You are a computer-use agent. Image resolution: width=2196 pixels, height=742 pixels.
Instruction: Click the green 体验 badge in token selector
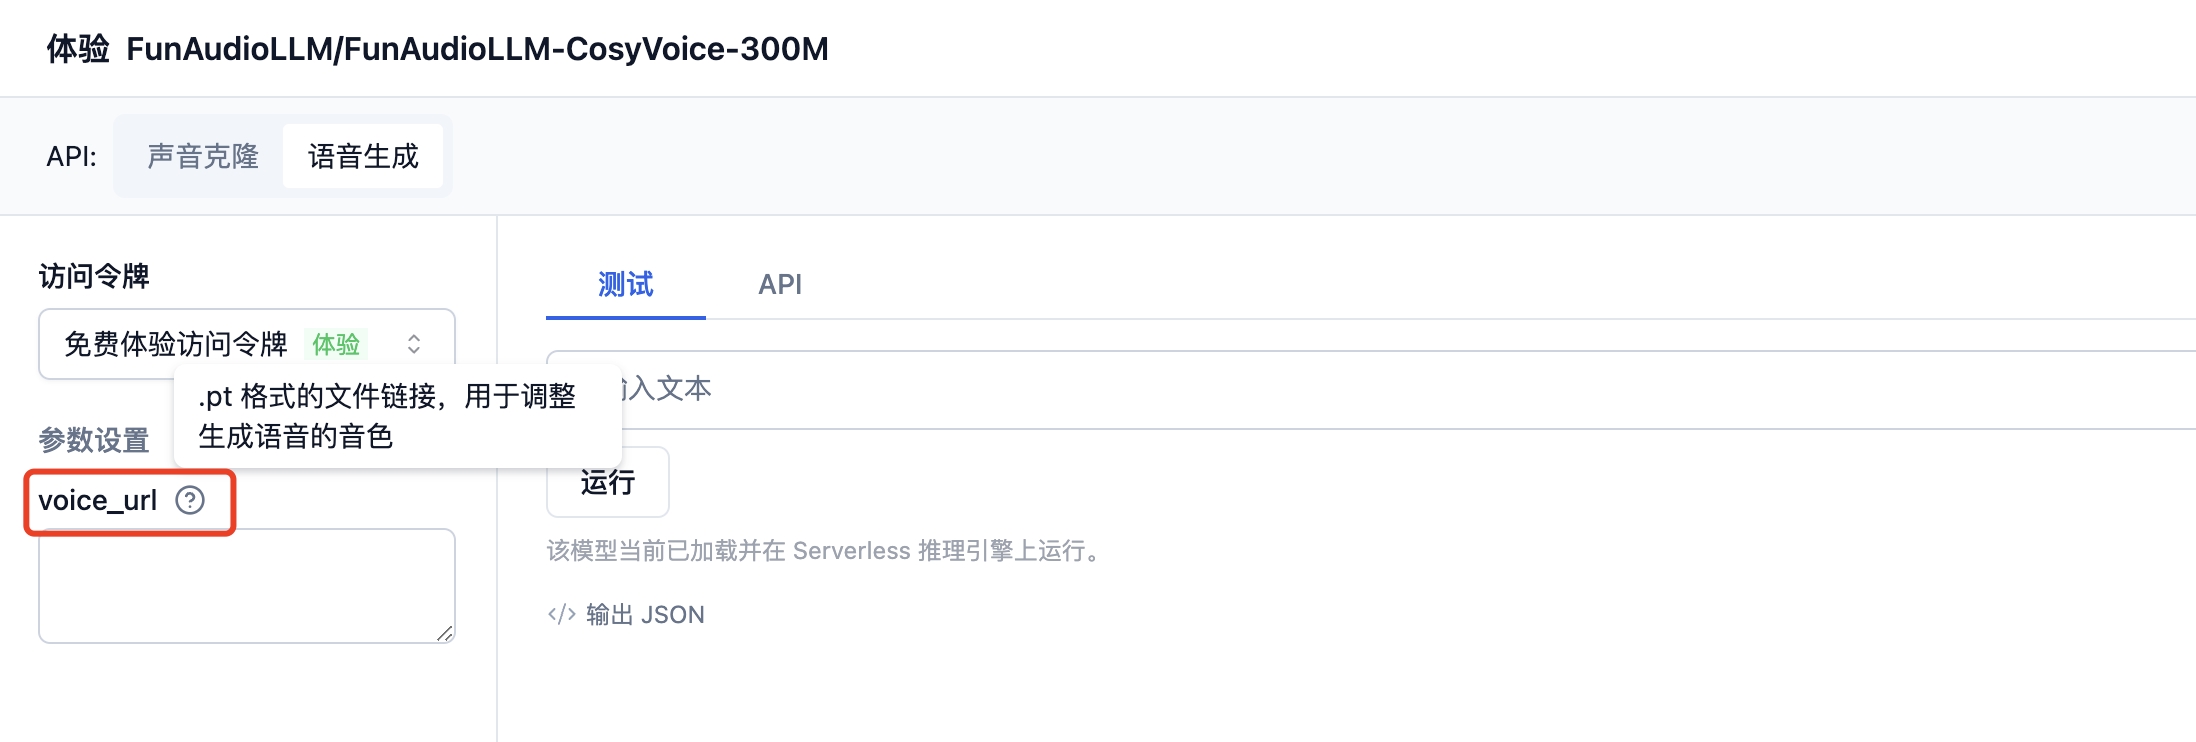336,344
